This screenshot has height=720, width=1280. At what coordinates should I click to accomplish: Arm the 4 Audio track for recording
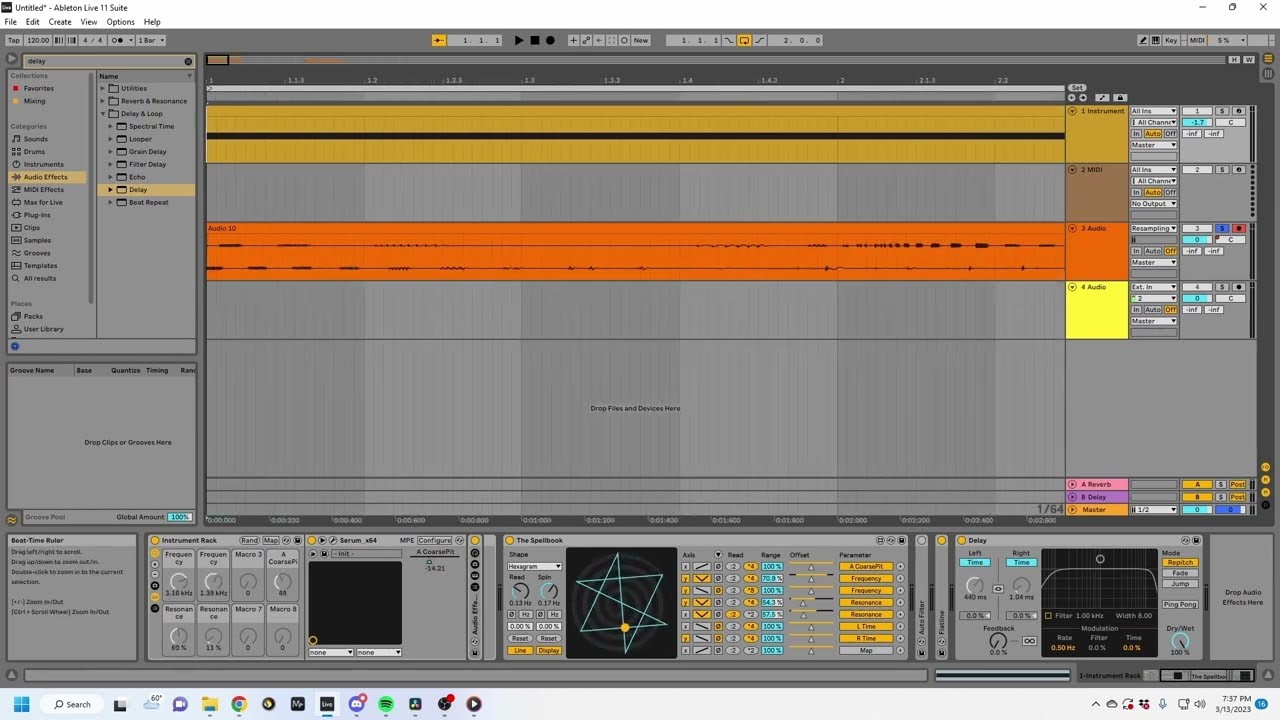pos(1239,287)
